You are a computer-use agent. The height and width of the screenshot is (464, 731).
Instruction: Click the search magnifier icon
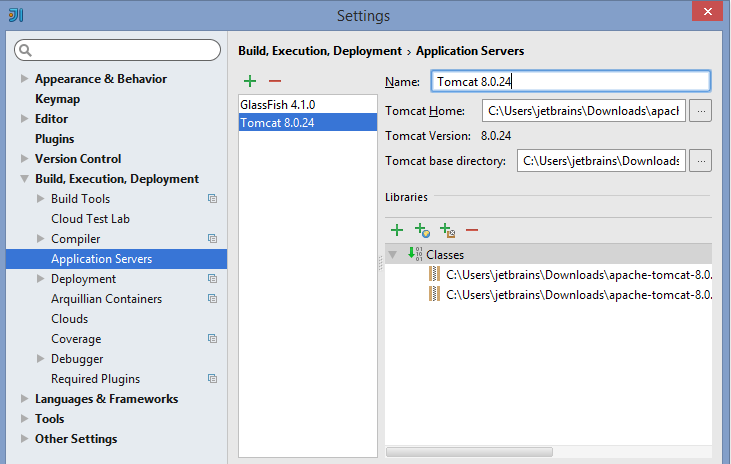(x=25, y=50)
